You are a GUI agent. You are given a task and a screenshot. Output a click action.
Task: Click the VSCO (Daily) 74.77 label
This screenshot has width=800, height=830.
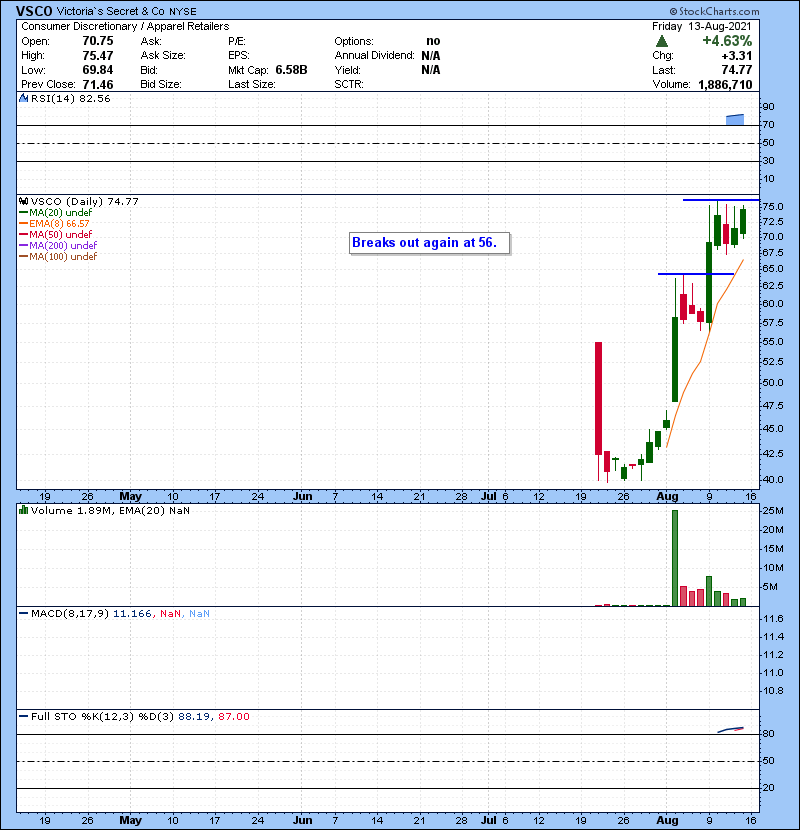85,201
